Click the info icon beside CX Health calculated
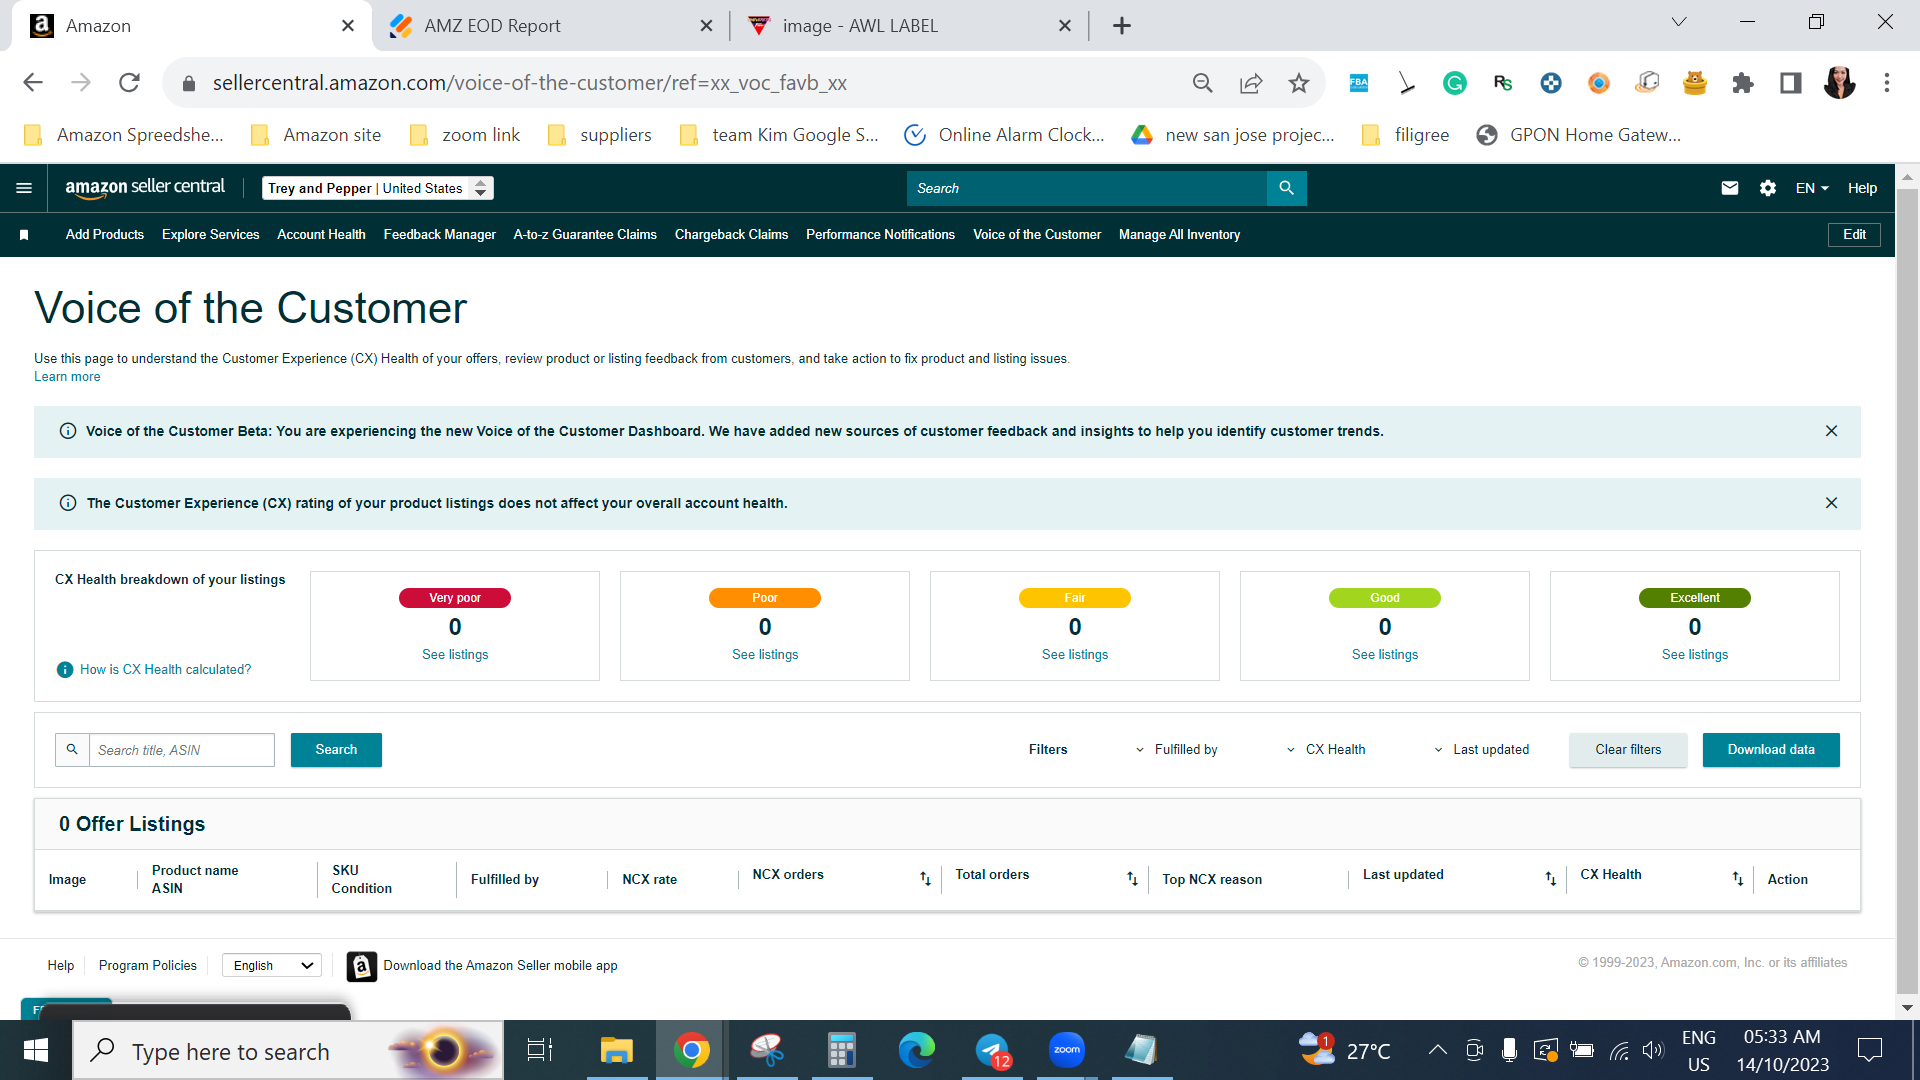The height and width of the screenshot is (1080, 1920). pyautogui.click(x=65, y=670)
